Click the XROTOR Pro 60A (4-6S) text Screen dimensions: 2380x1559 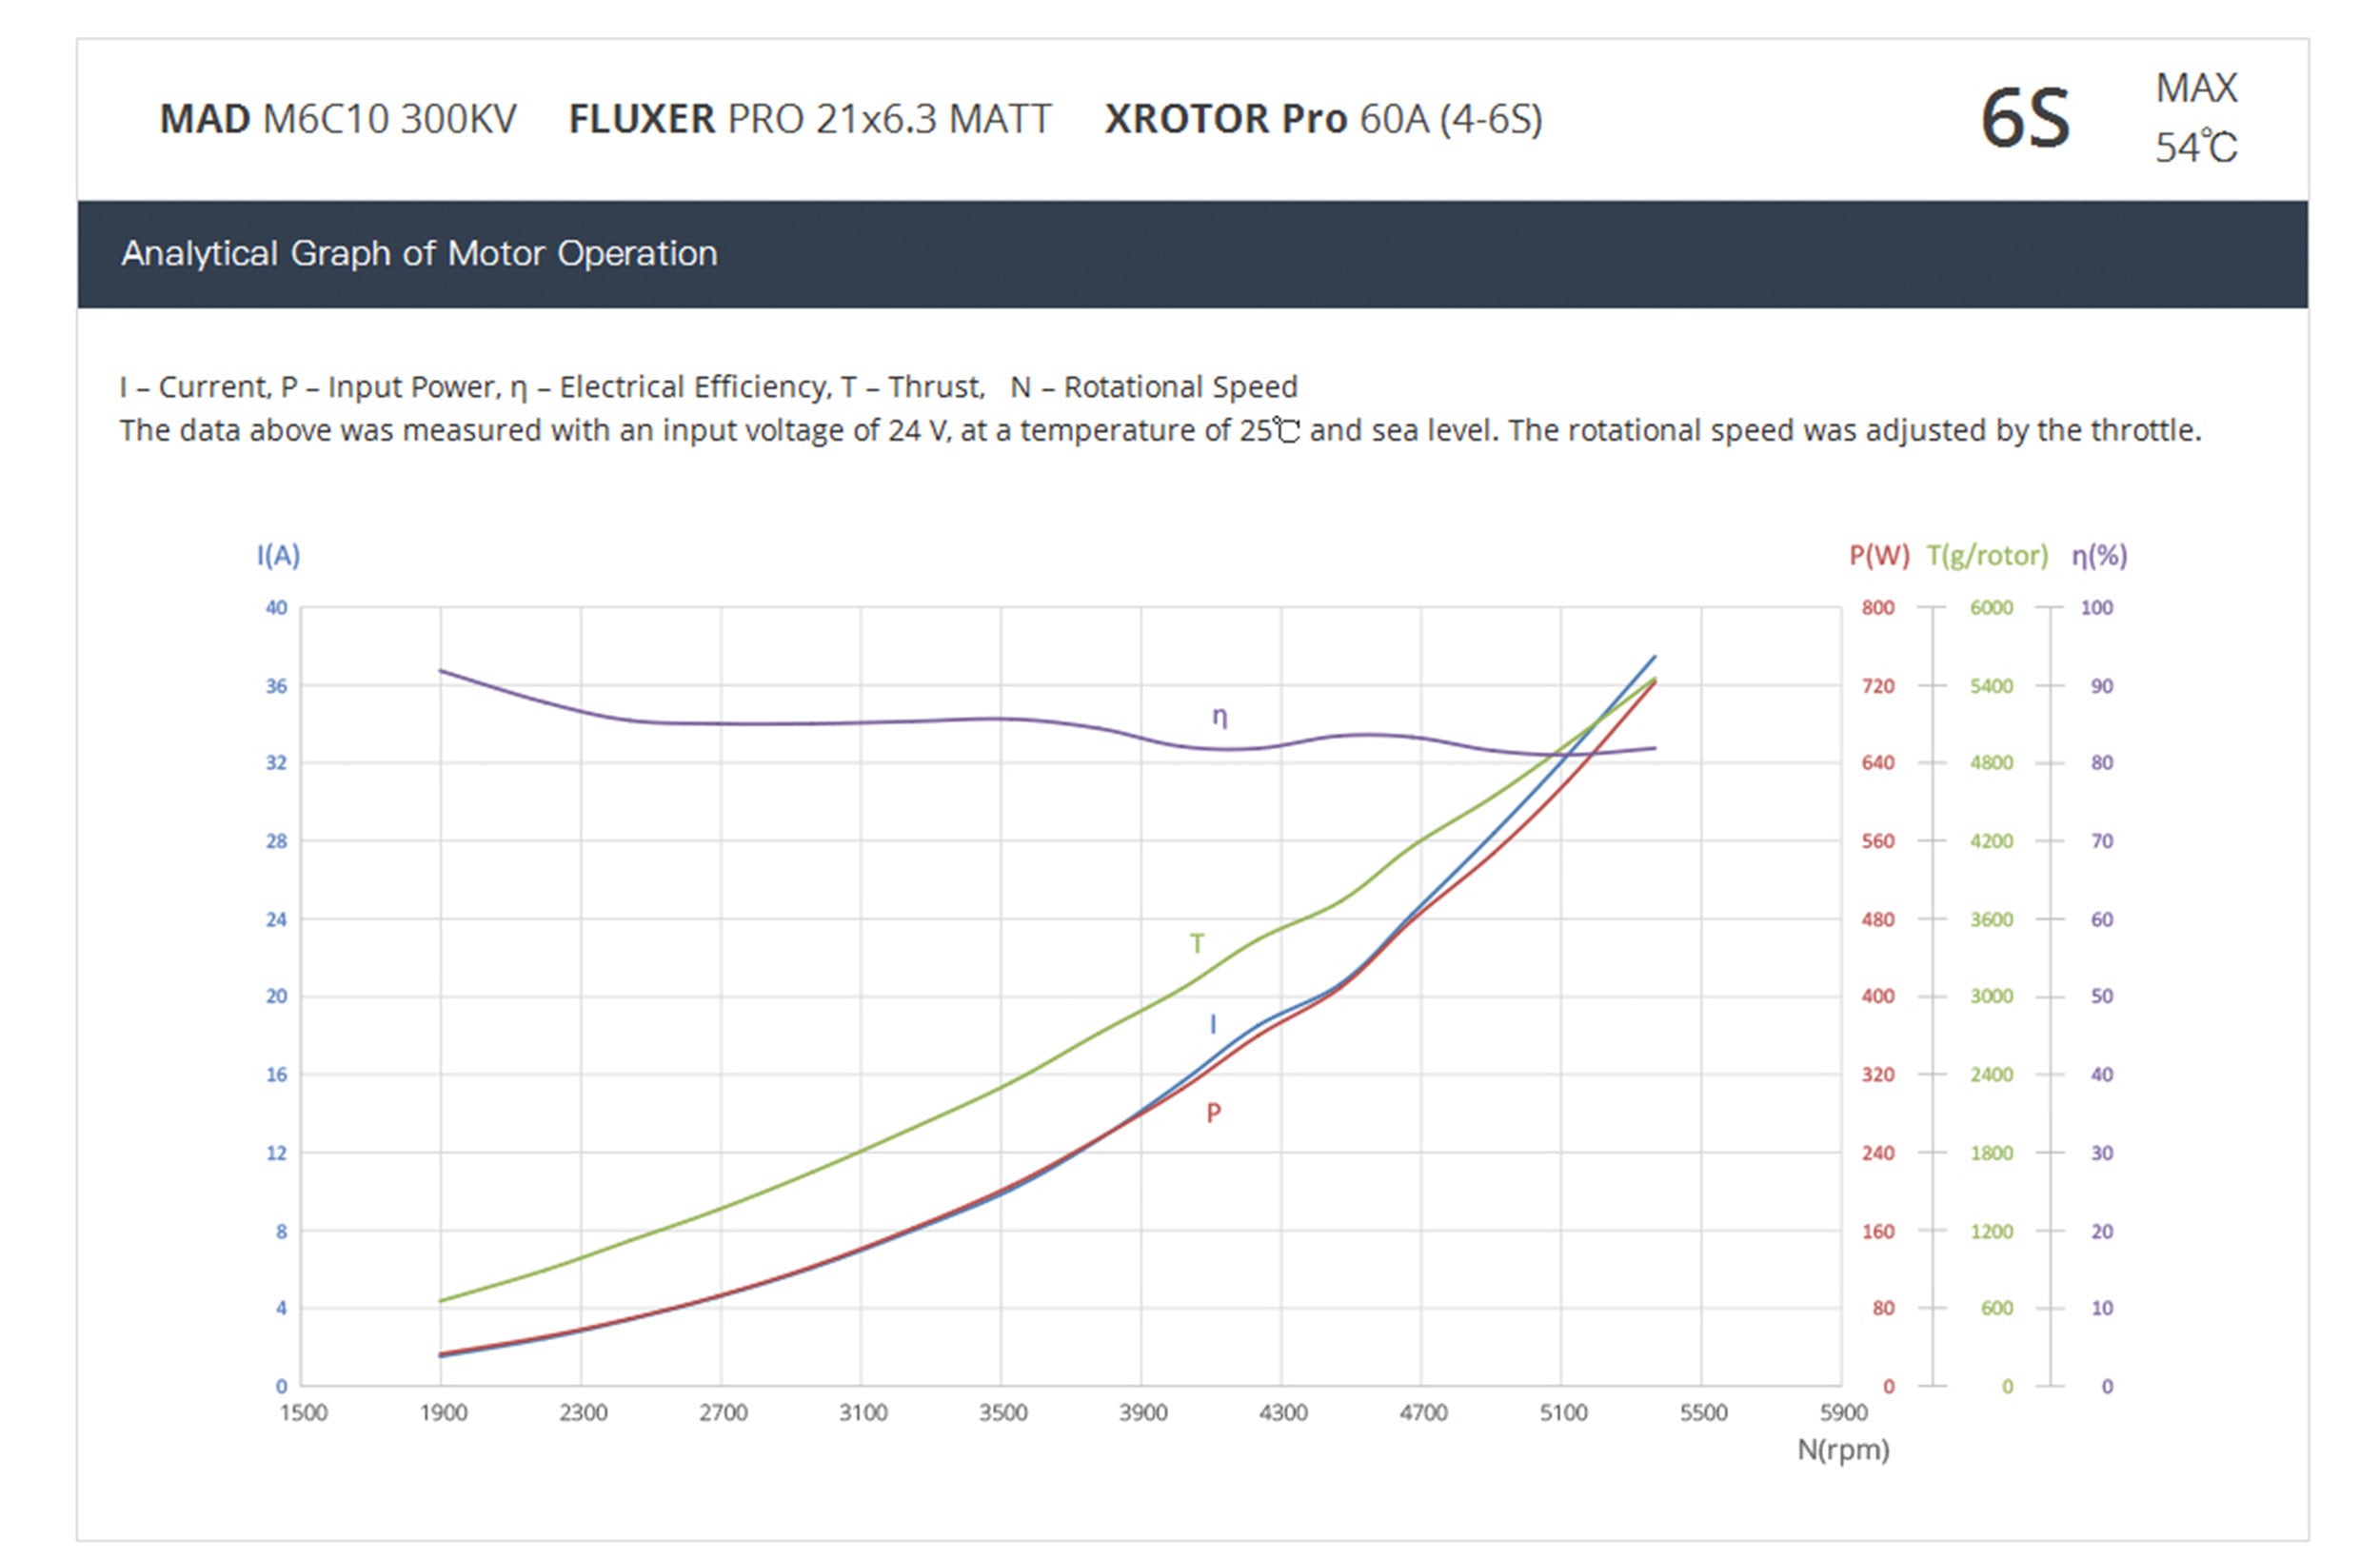click(1322, 119)
